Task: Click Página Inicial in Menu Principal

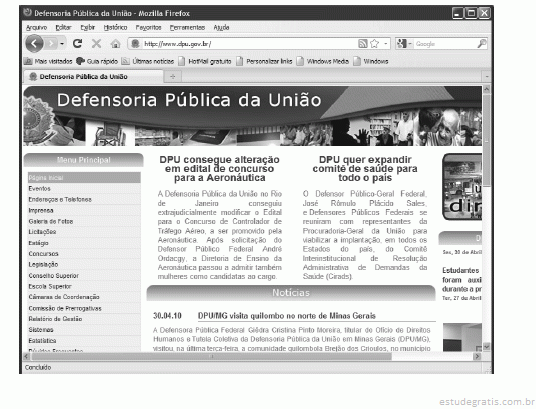Action: [84, 177]
